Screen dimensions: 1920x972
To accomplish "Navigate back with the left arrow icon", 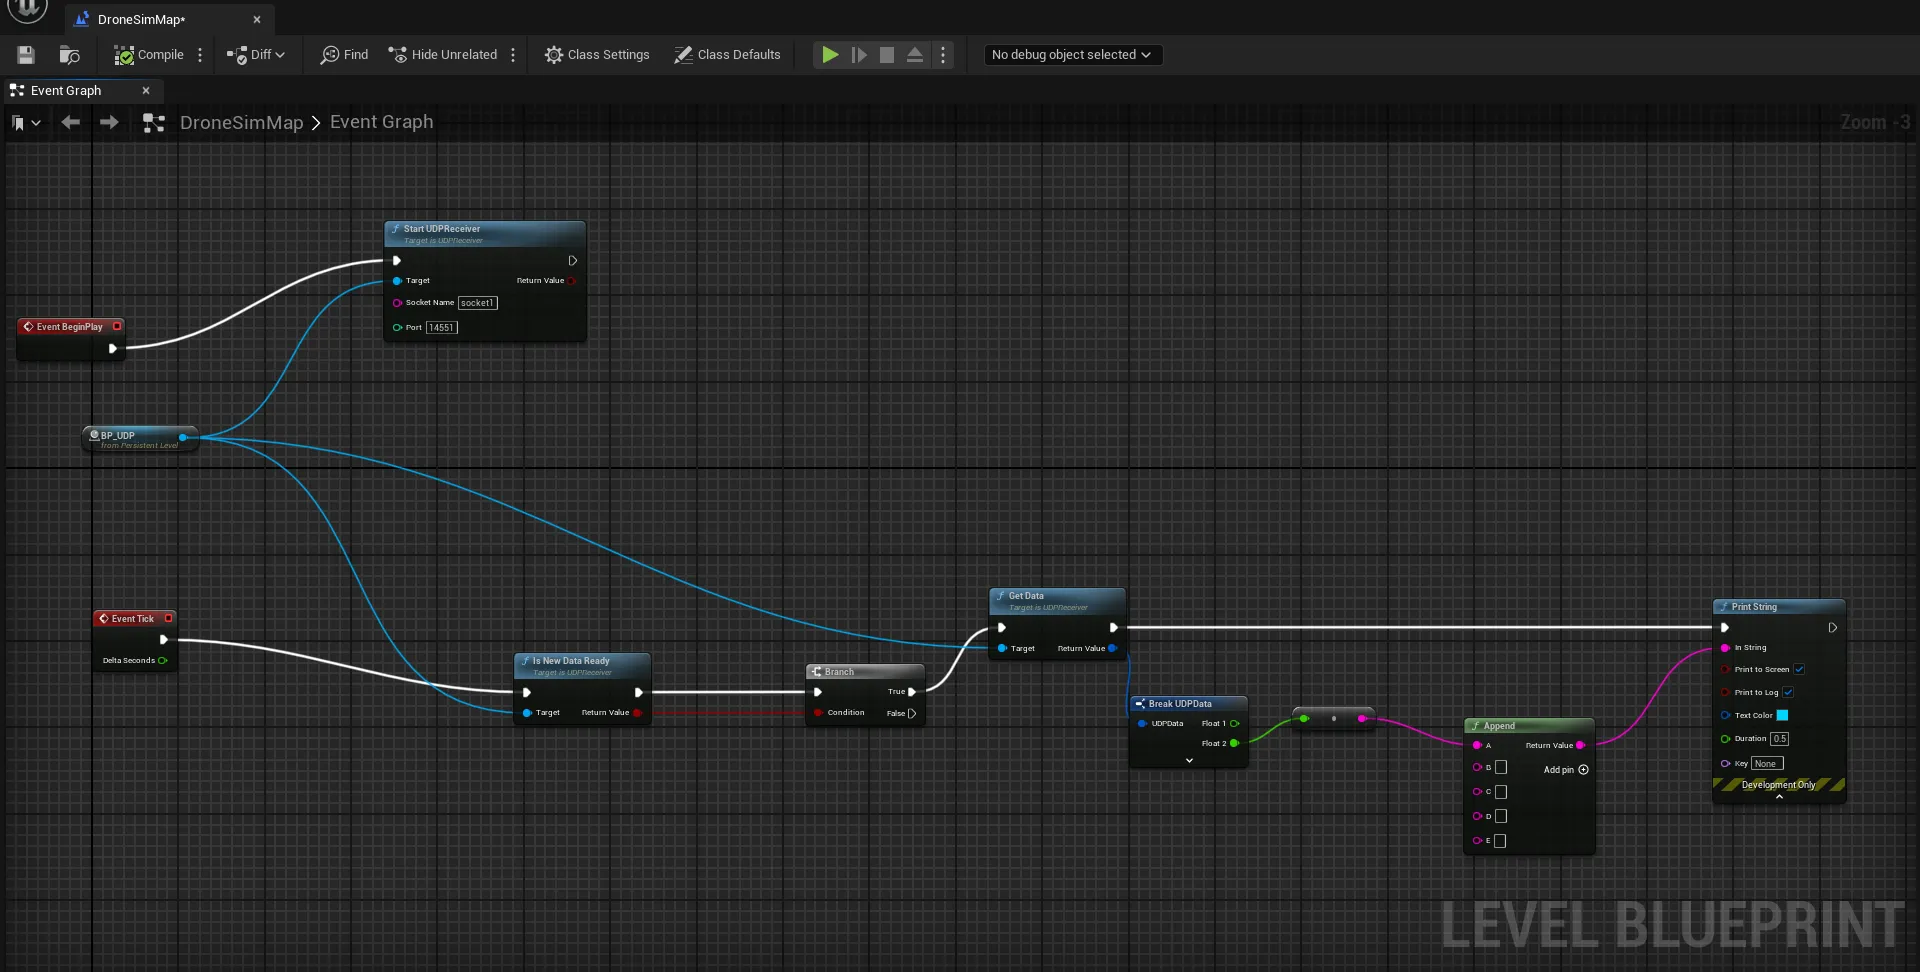I will click(70, 122).
